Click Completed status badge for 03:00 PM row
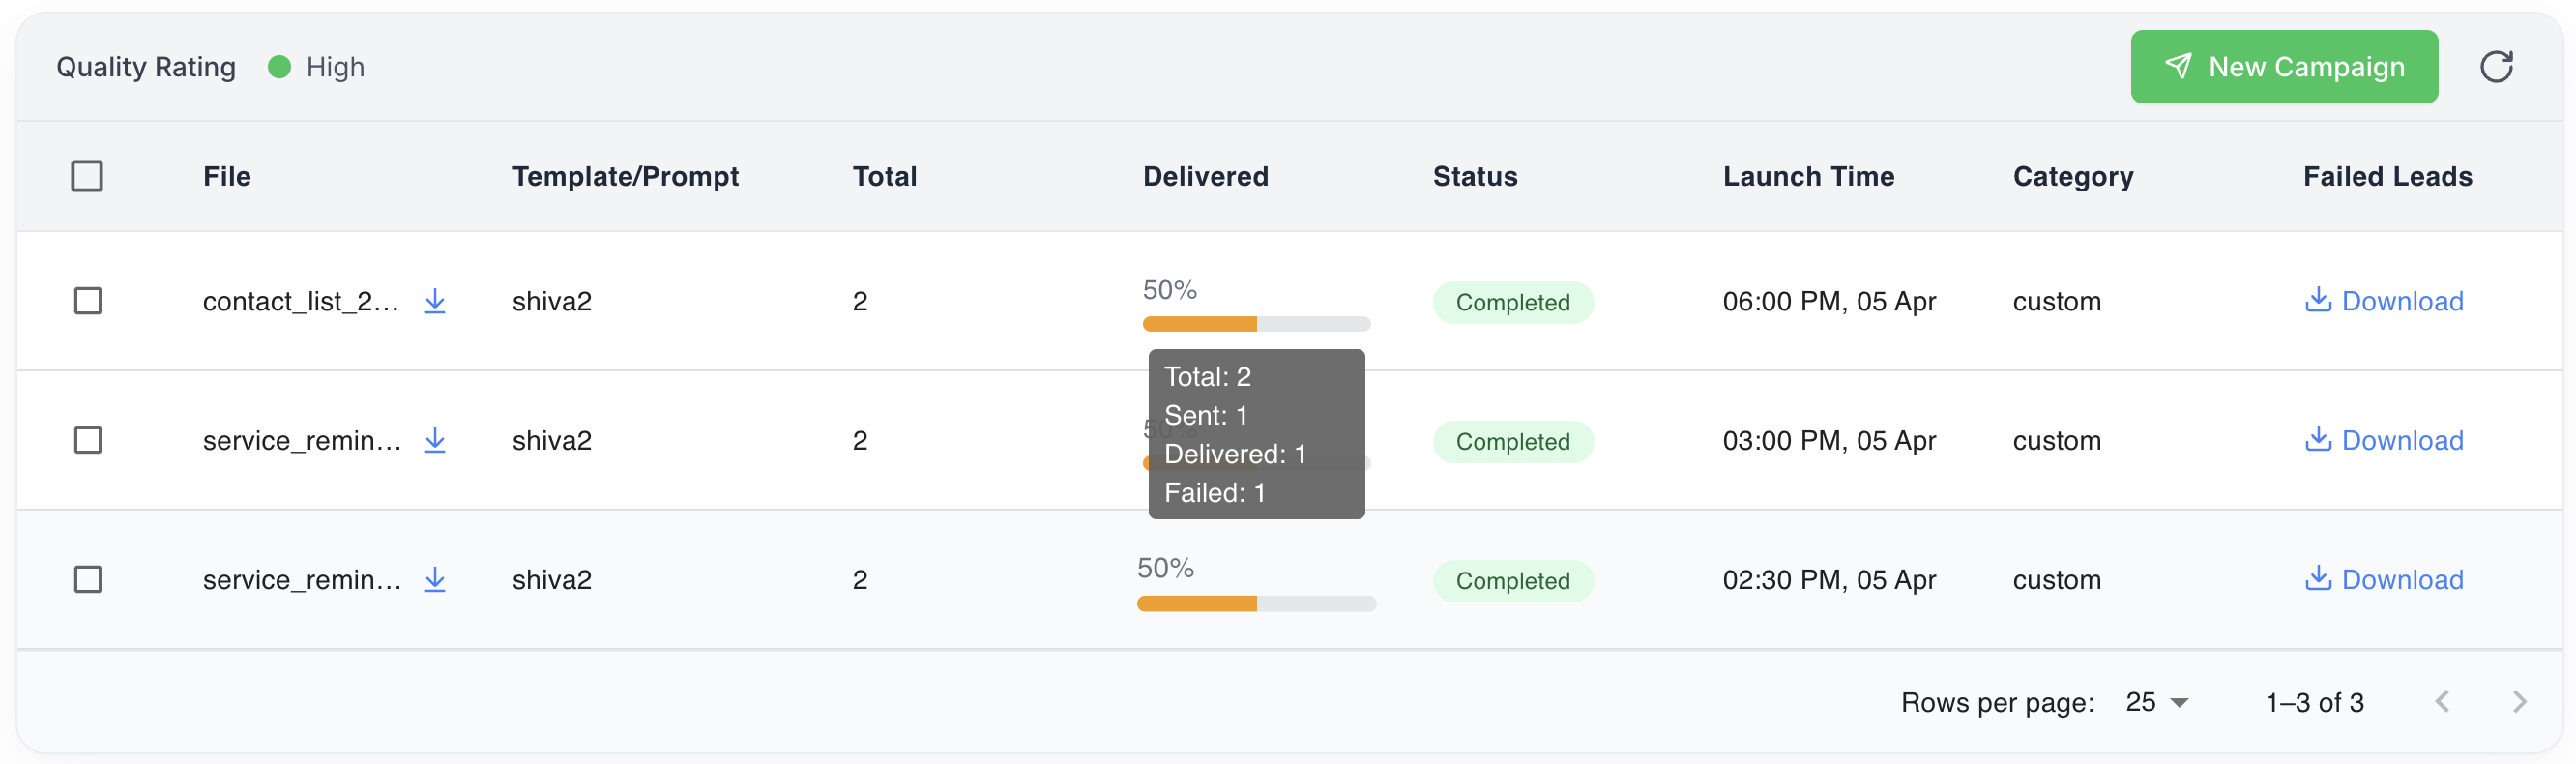 point(1512,441)
